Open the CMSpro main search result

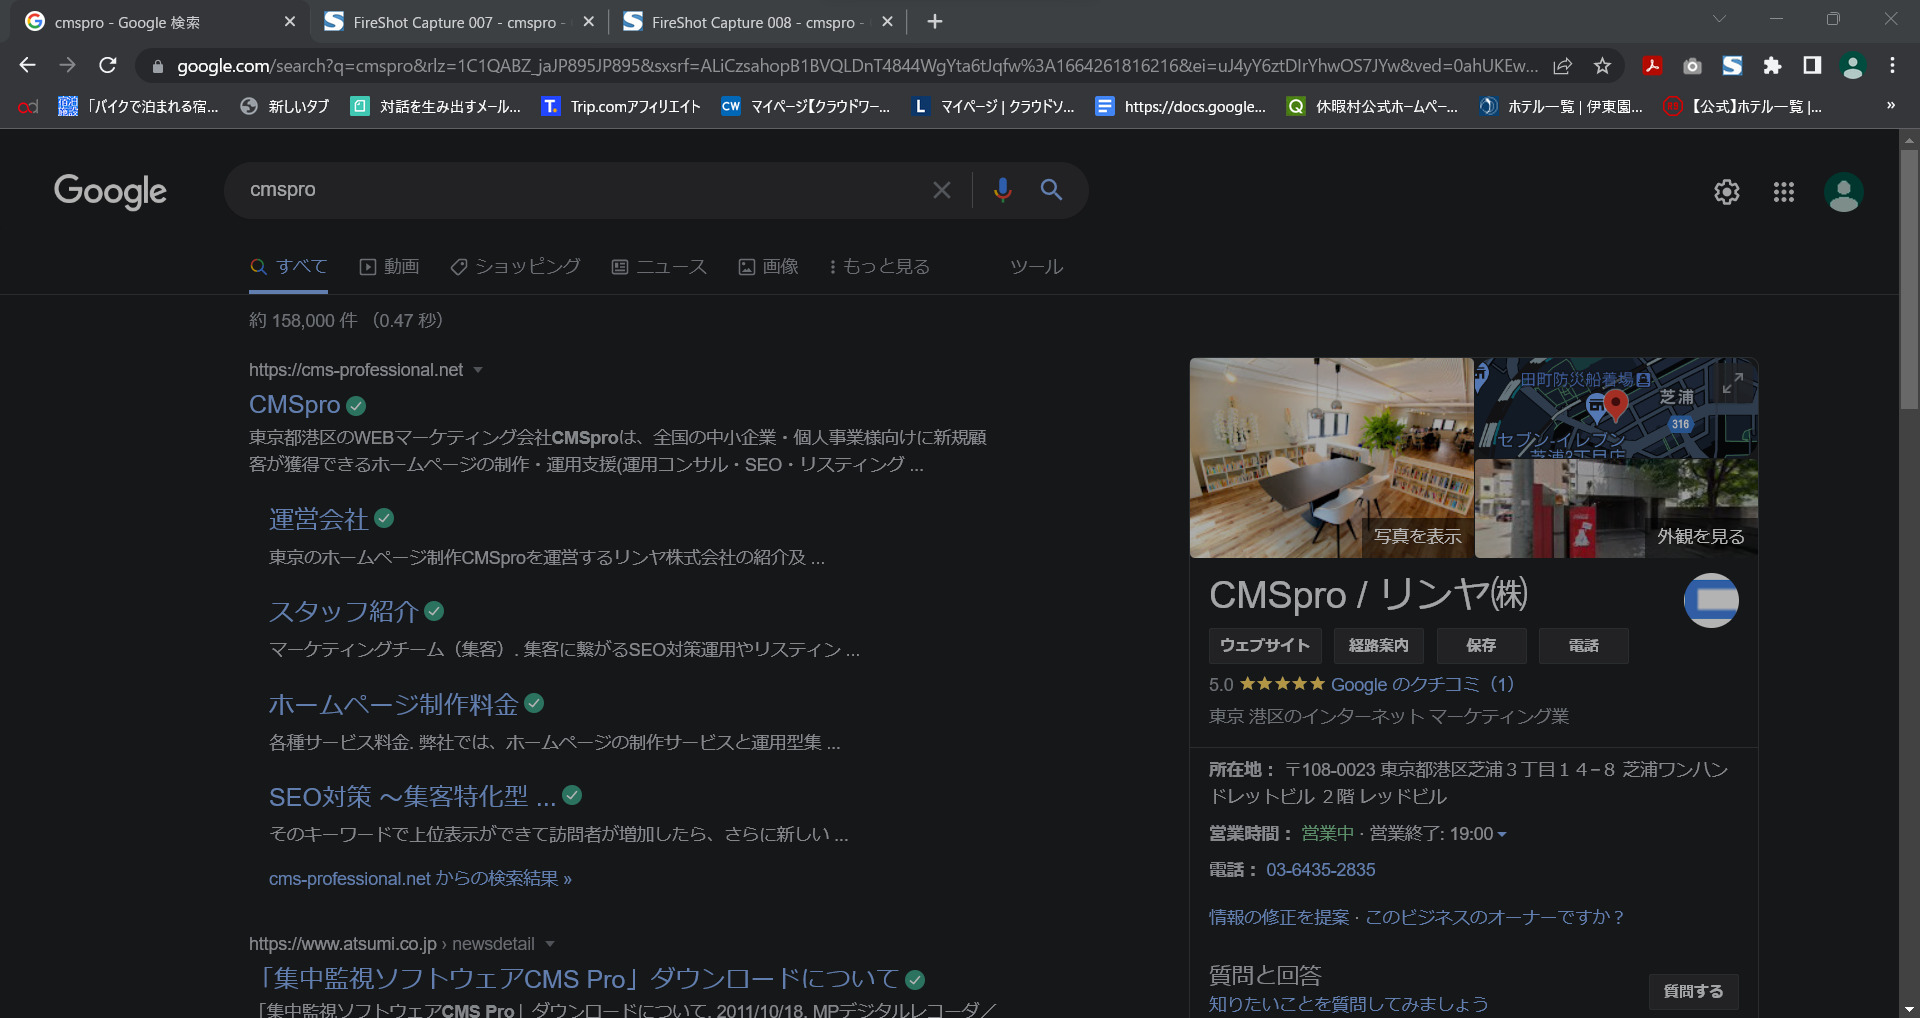pos(295,405)
